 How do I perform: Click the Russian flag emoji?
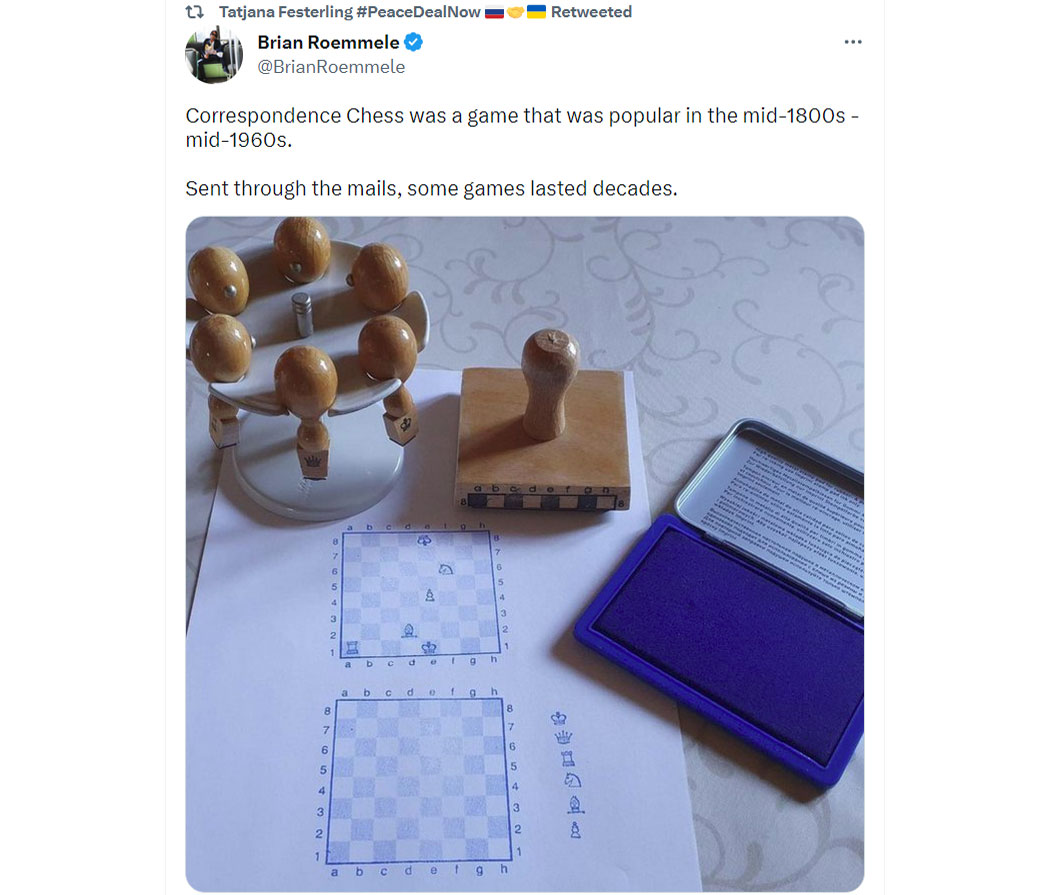tap(494, 12)
